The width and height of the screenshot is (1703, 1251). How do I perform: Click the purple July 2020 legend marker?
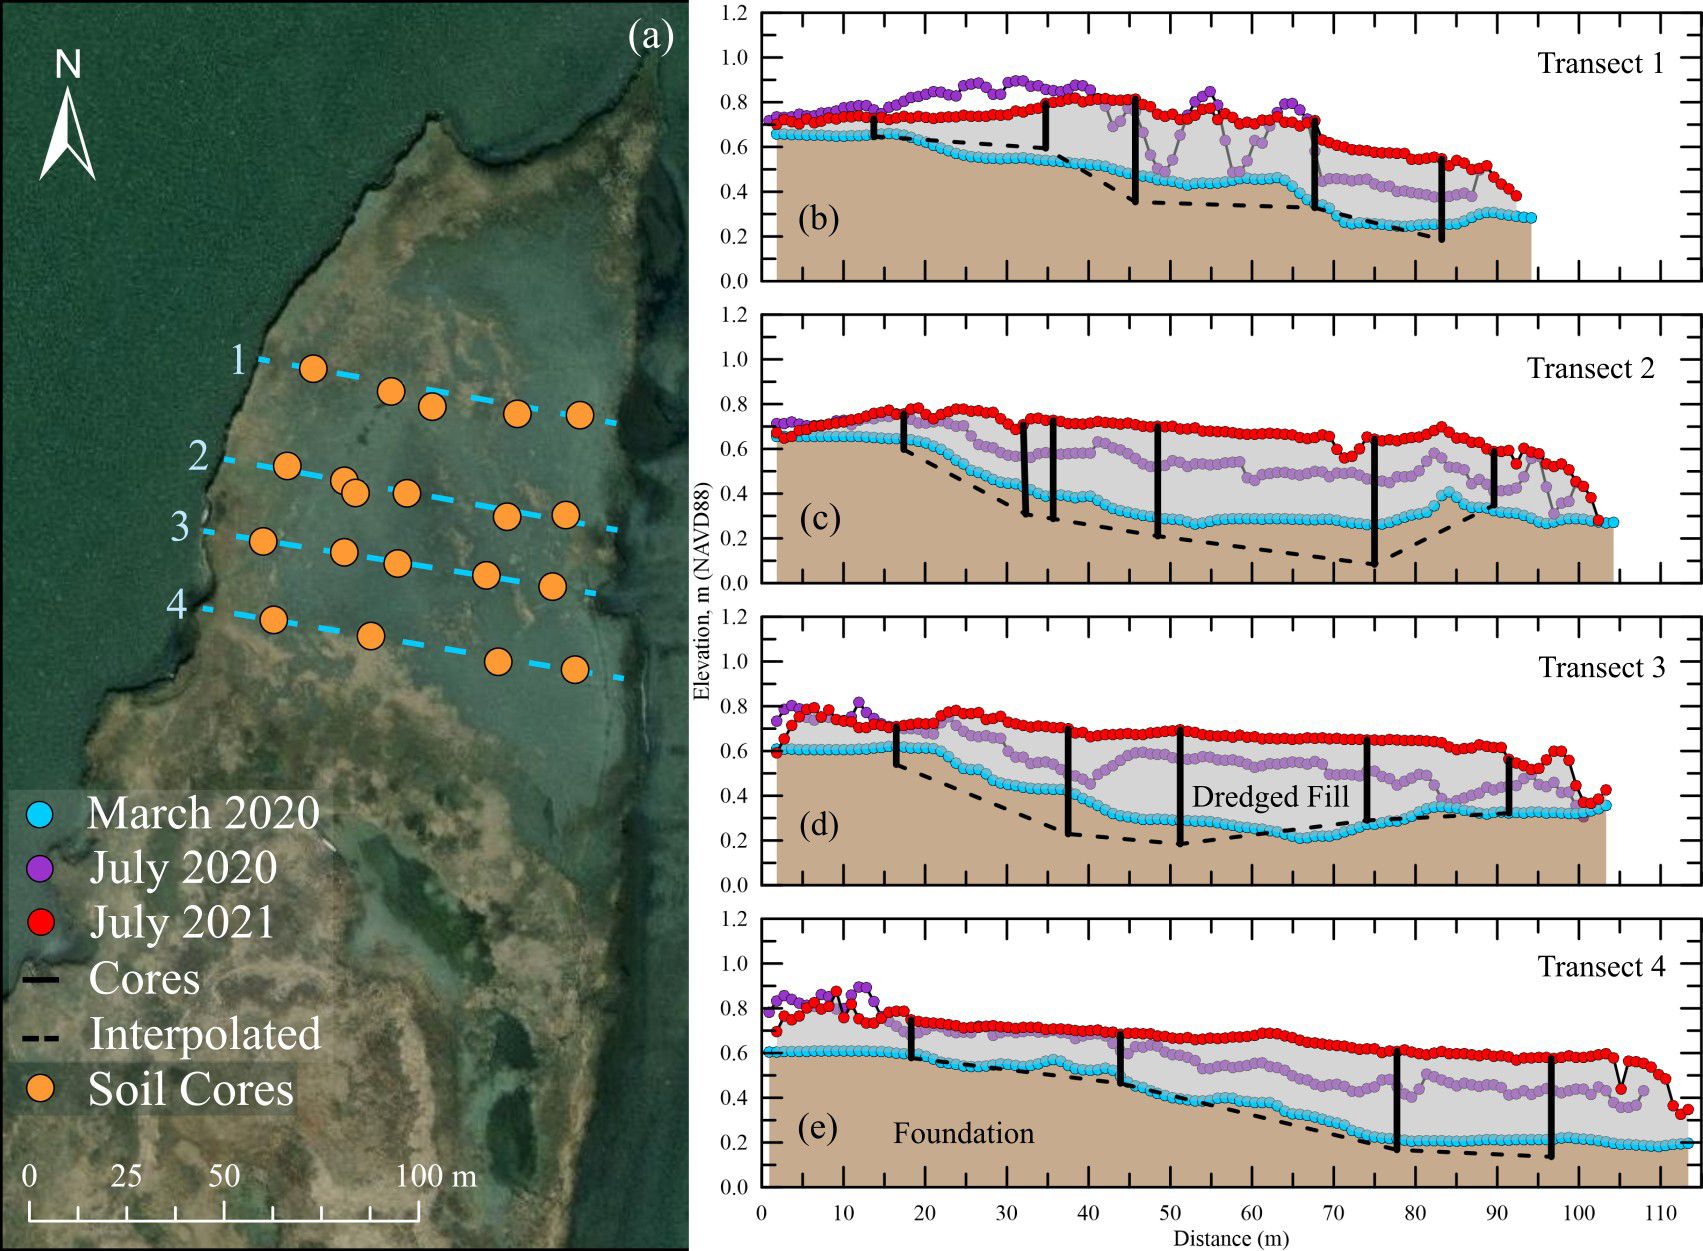[x=41, y=867]
